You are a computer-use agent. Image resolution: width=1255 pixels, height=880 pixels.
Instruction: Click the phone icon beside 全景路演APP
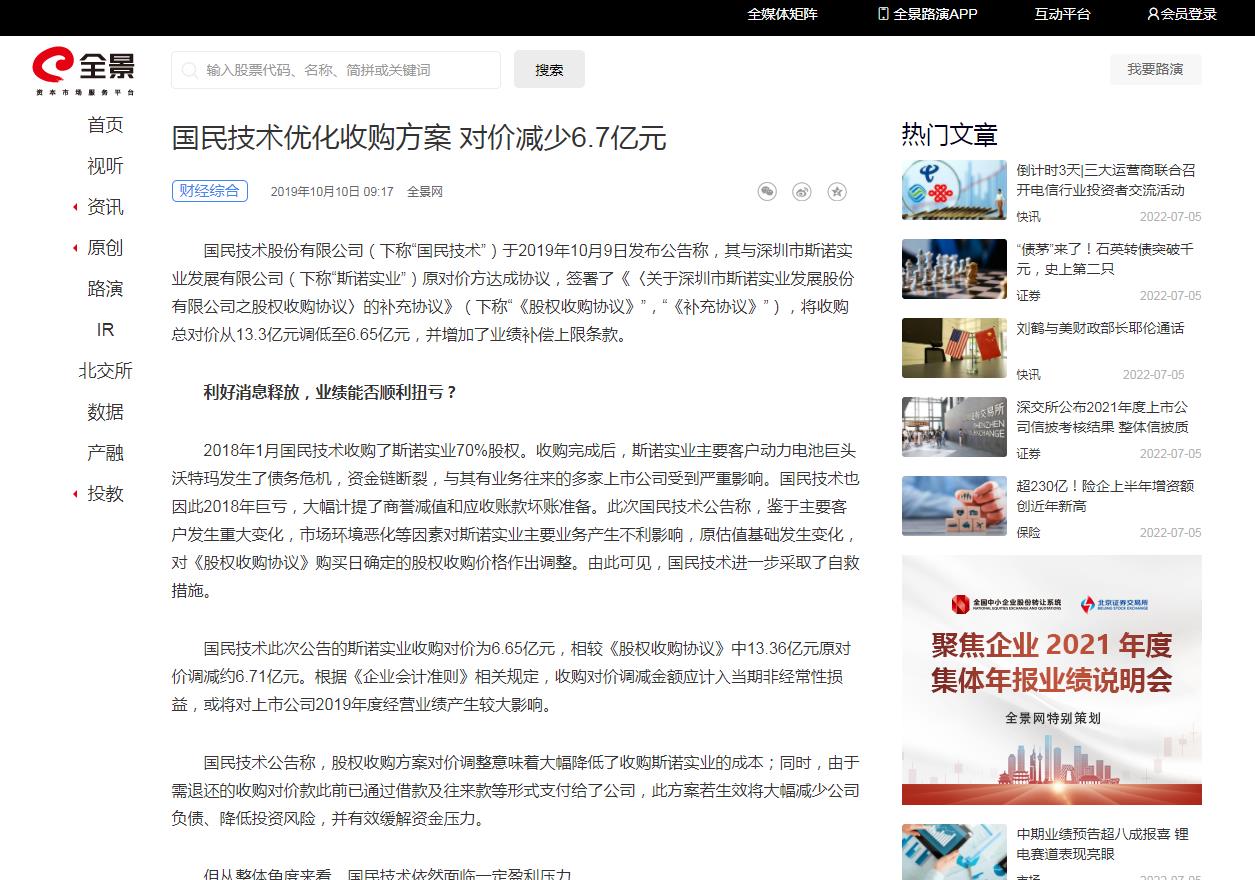pos(883,13)
